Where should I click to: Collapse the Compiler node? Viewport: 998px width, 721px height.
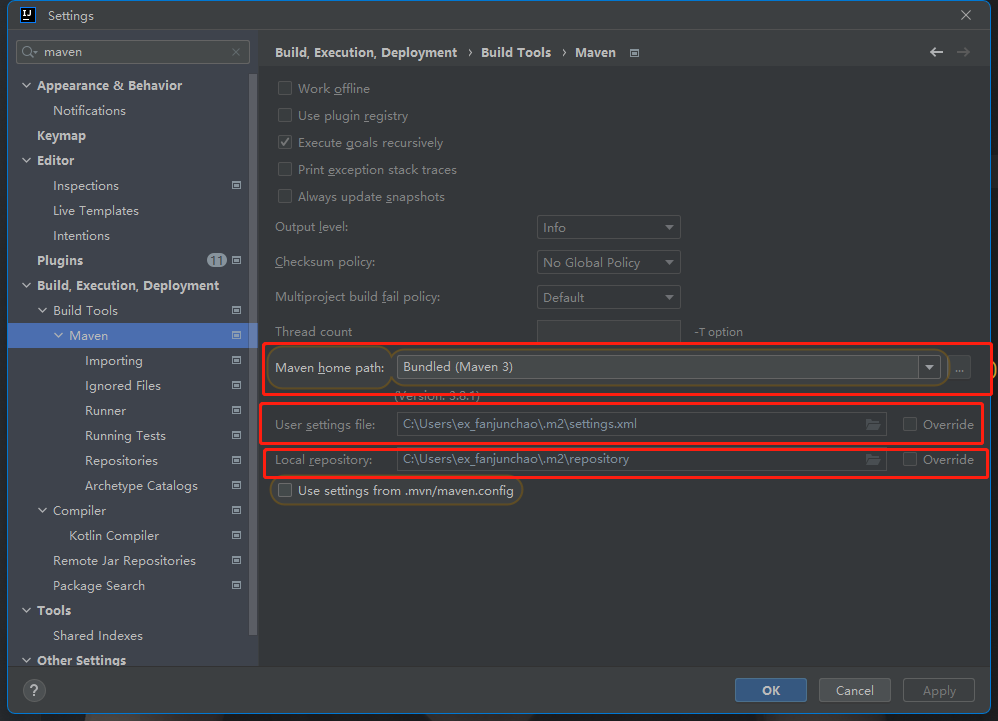point(43,510)
